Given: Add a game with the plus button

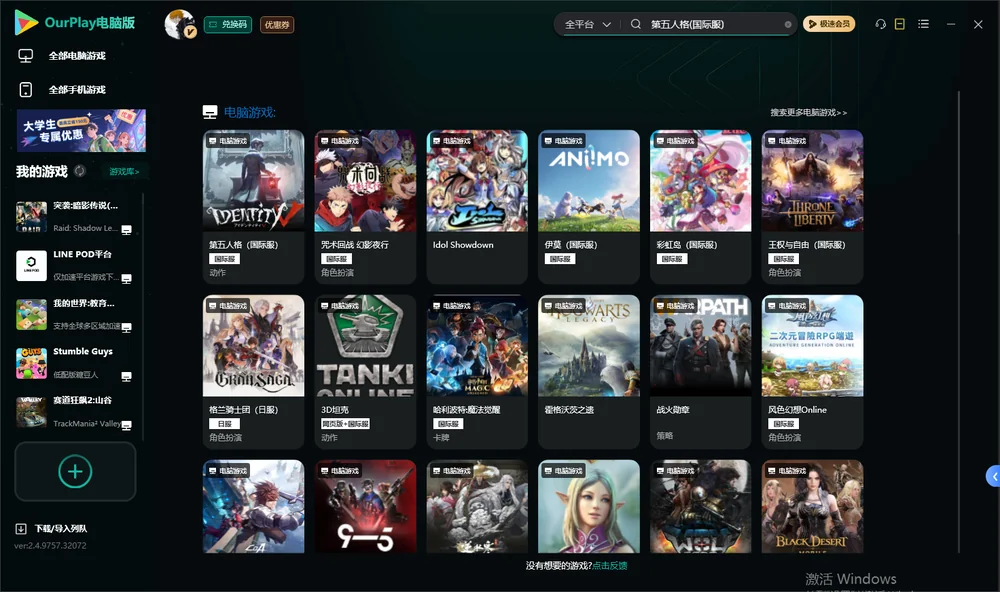Looking at the screenshot, I should coord(75,471).
